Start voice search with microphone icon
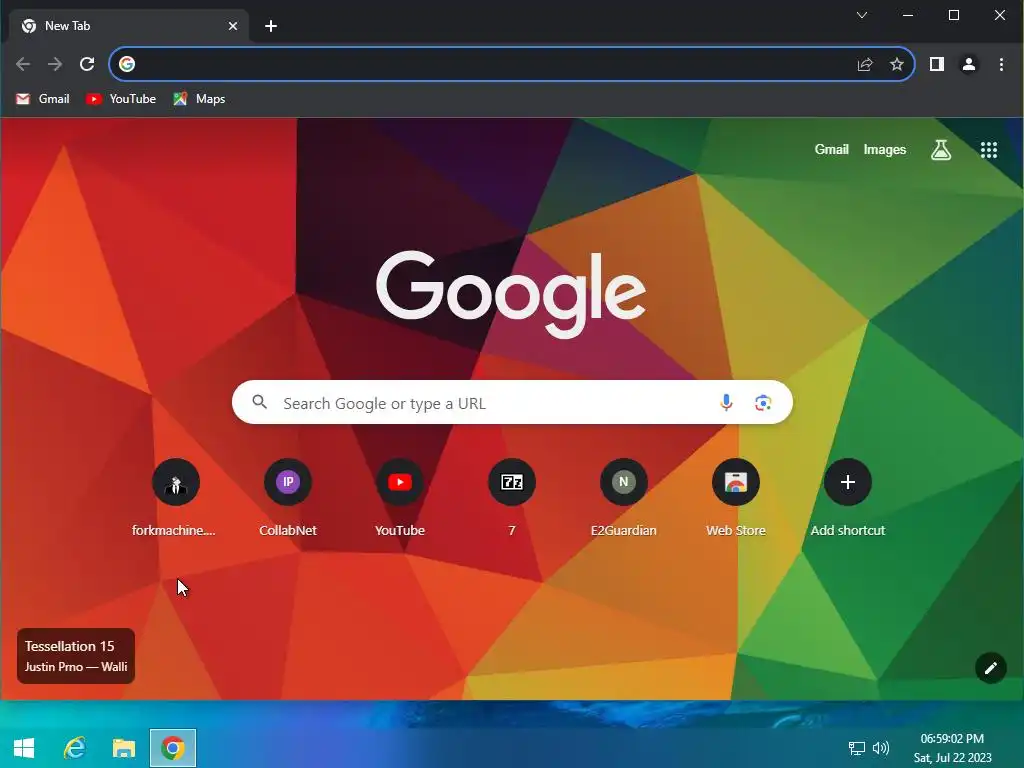Screen dimensions: 1024x768 (726, 402)
